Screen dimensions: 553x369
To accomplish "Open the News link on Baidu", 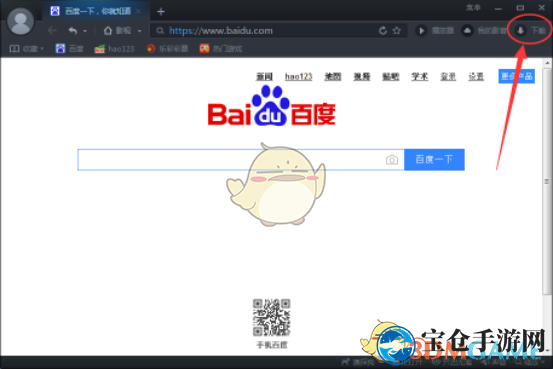I will 265,76.
